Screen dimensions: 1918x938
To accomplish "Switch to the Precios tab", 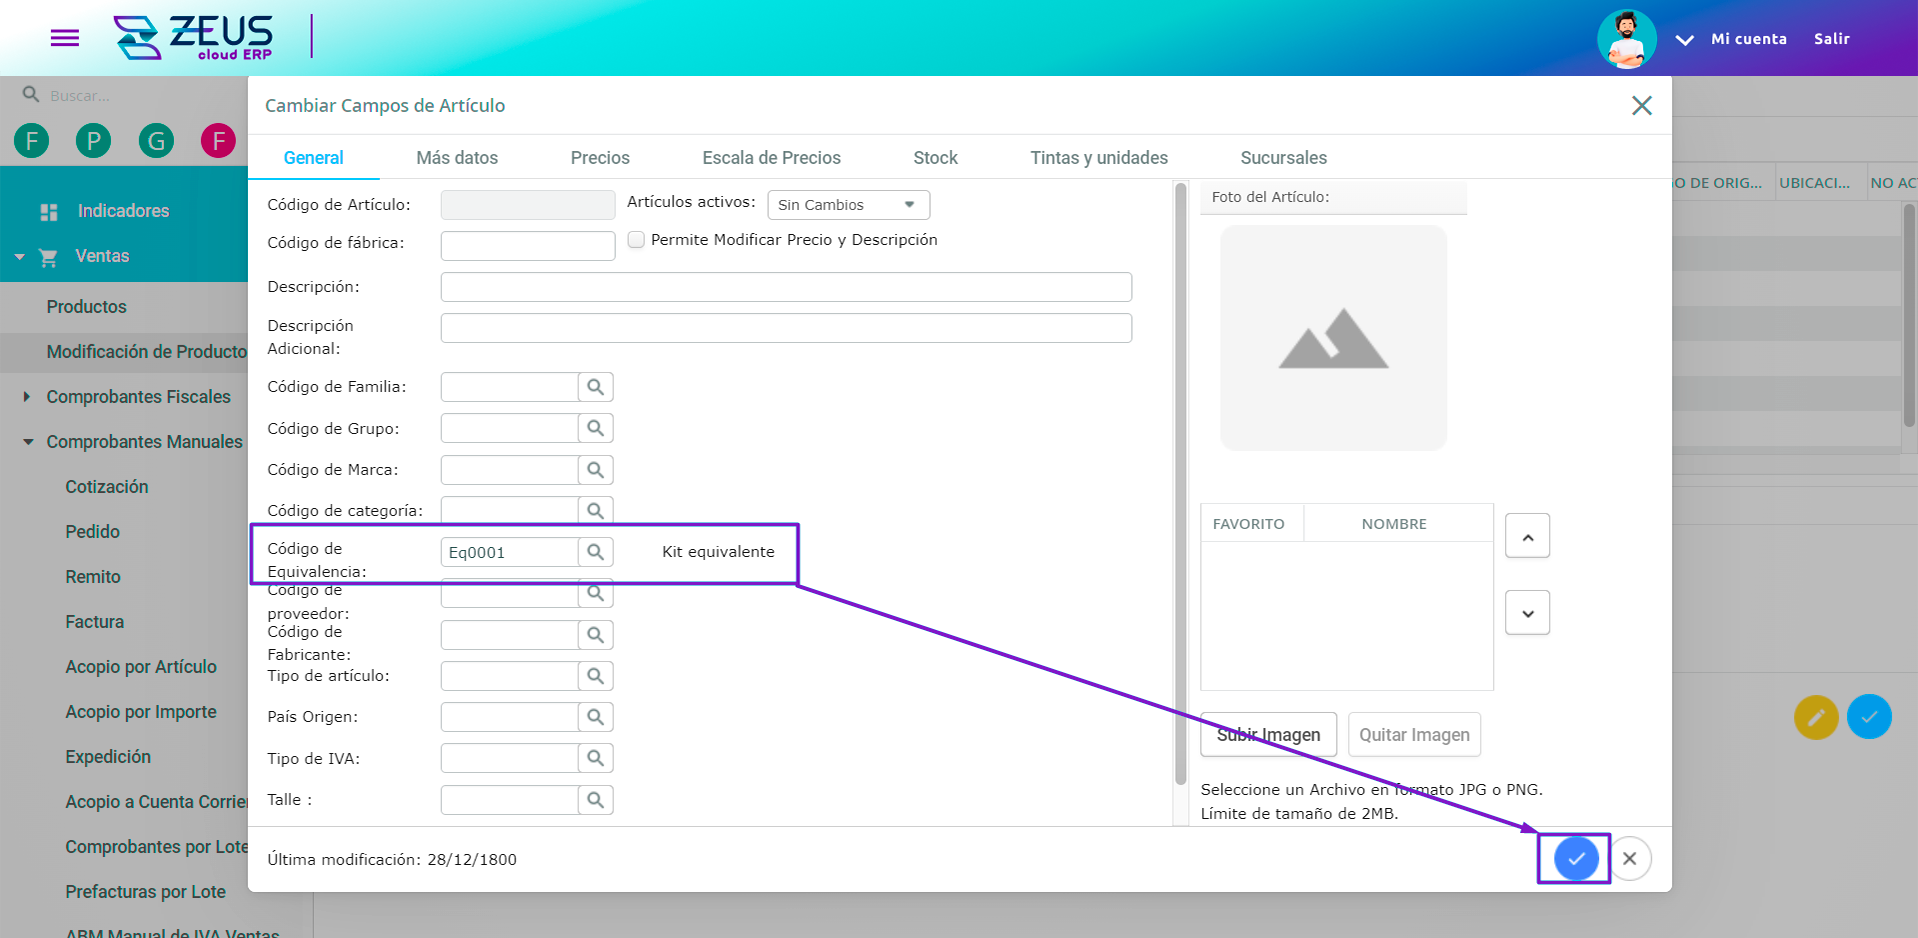I will point(600,157).
